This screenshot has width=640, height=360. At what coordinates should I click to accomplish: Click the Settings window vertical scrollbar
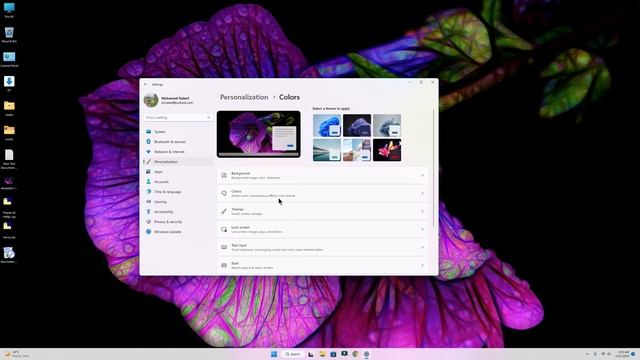click(433, 167)
